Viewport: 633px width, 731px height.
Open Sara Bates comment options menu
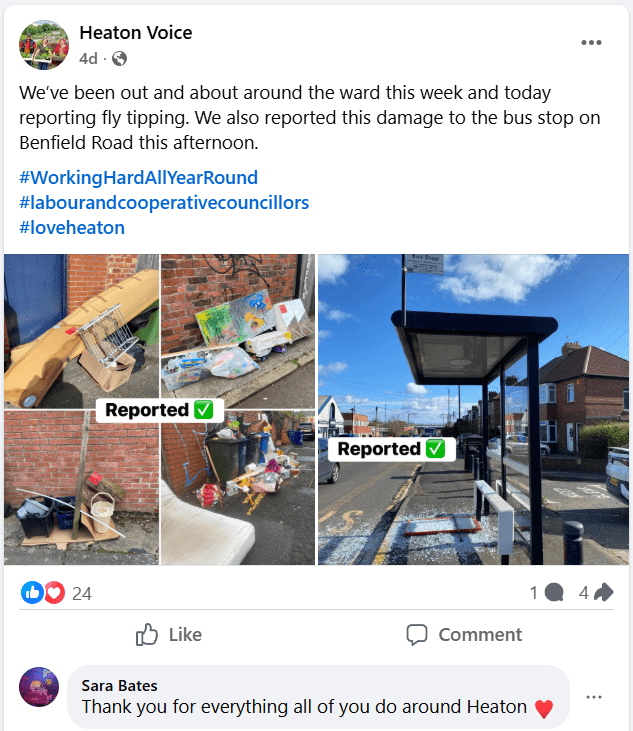point(593,697)
